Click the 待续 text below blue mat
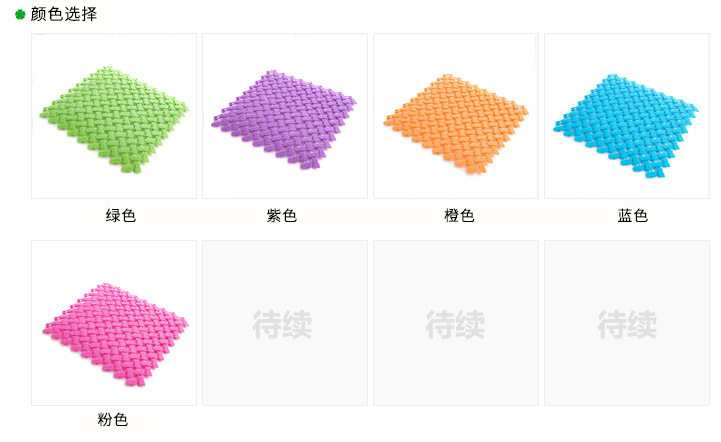 coord(627,324)
